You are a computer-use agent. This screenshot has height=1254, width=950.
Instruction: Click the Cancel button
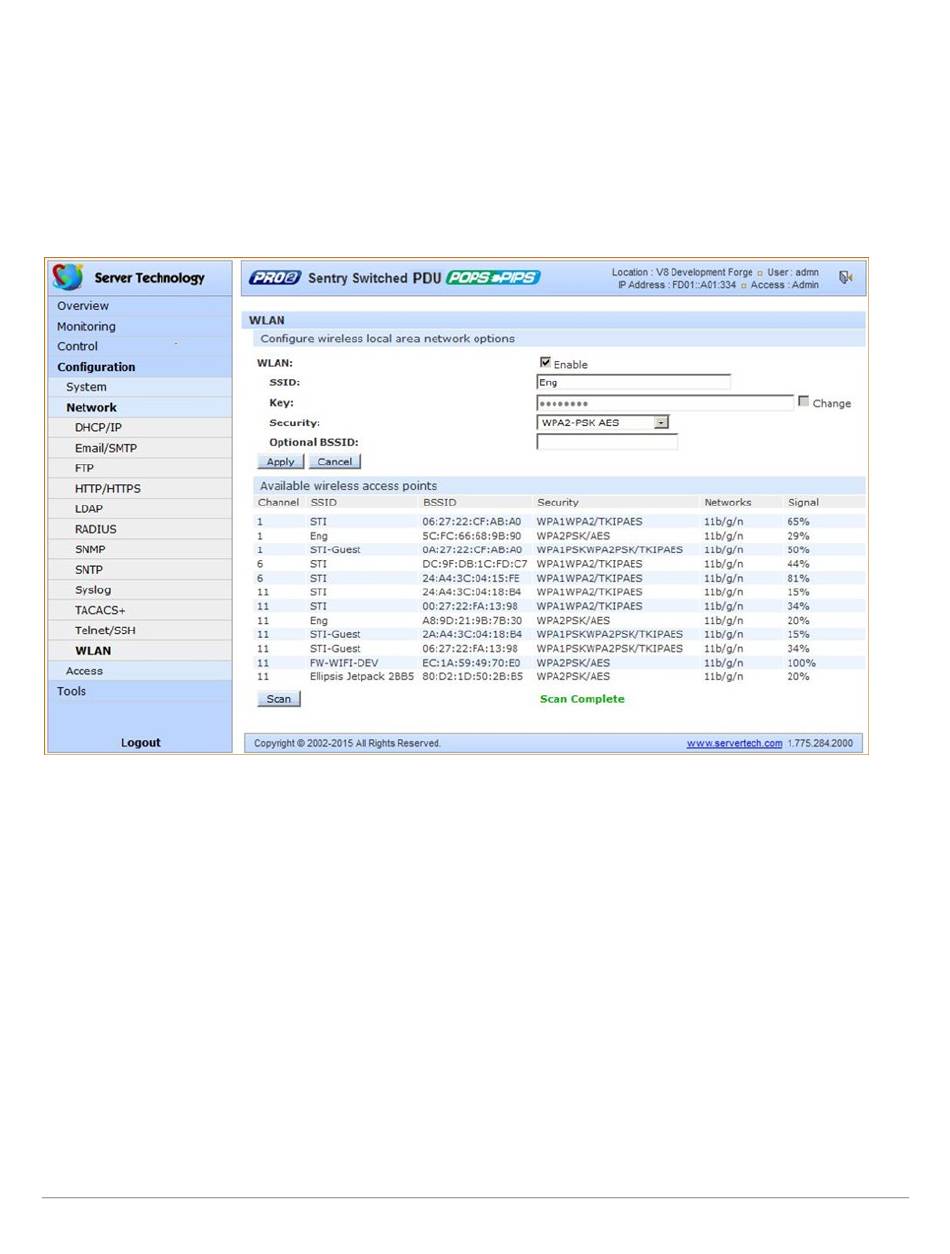tap(335, 462)
